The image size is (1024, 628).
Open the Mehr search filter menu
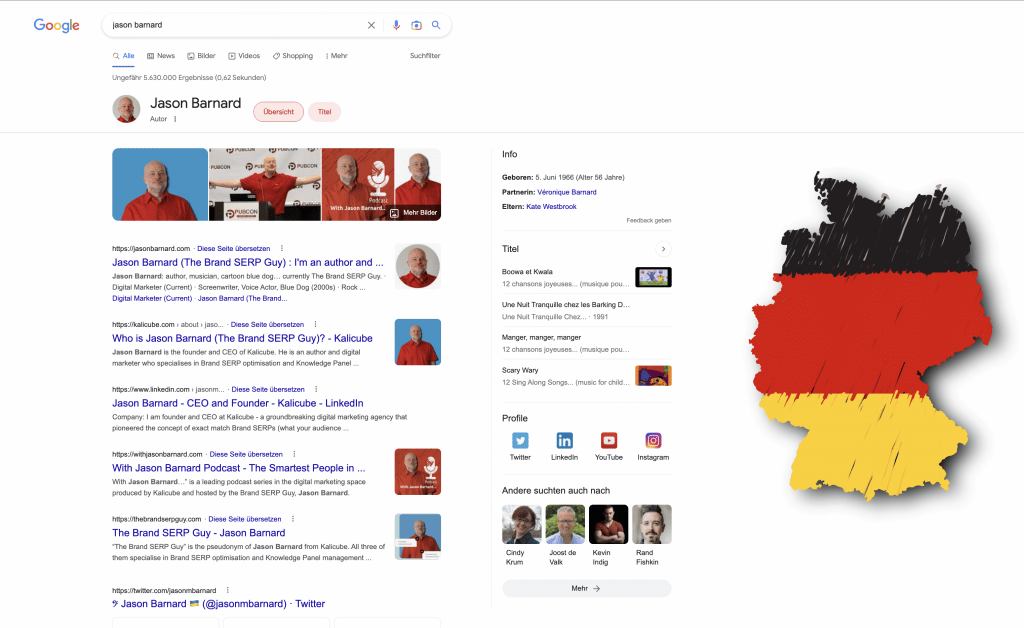pyautogui.click(x=337, y=56)
